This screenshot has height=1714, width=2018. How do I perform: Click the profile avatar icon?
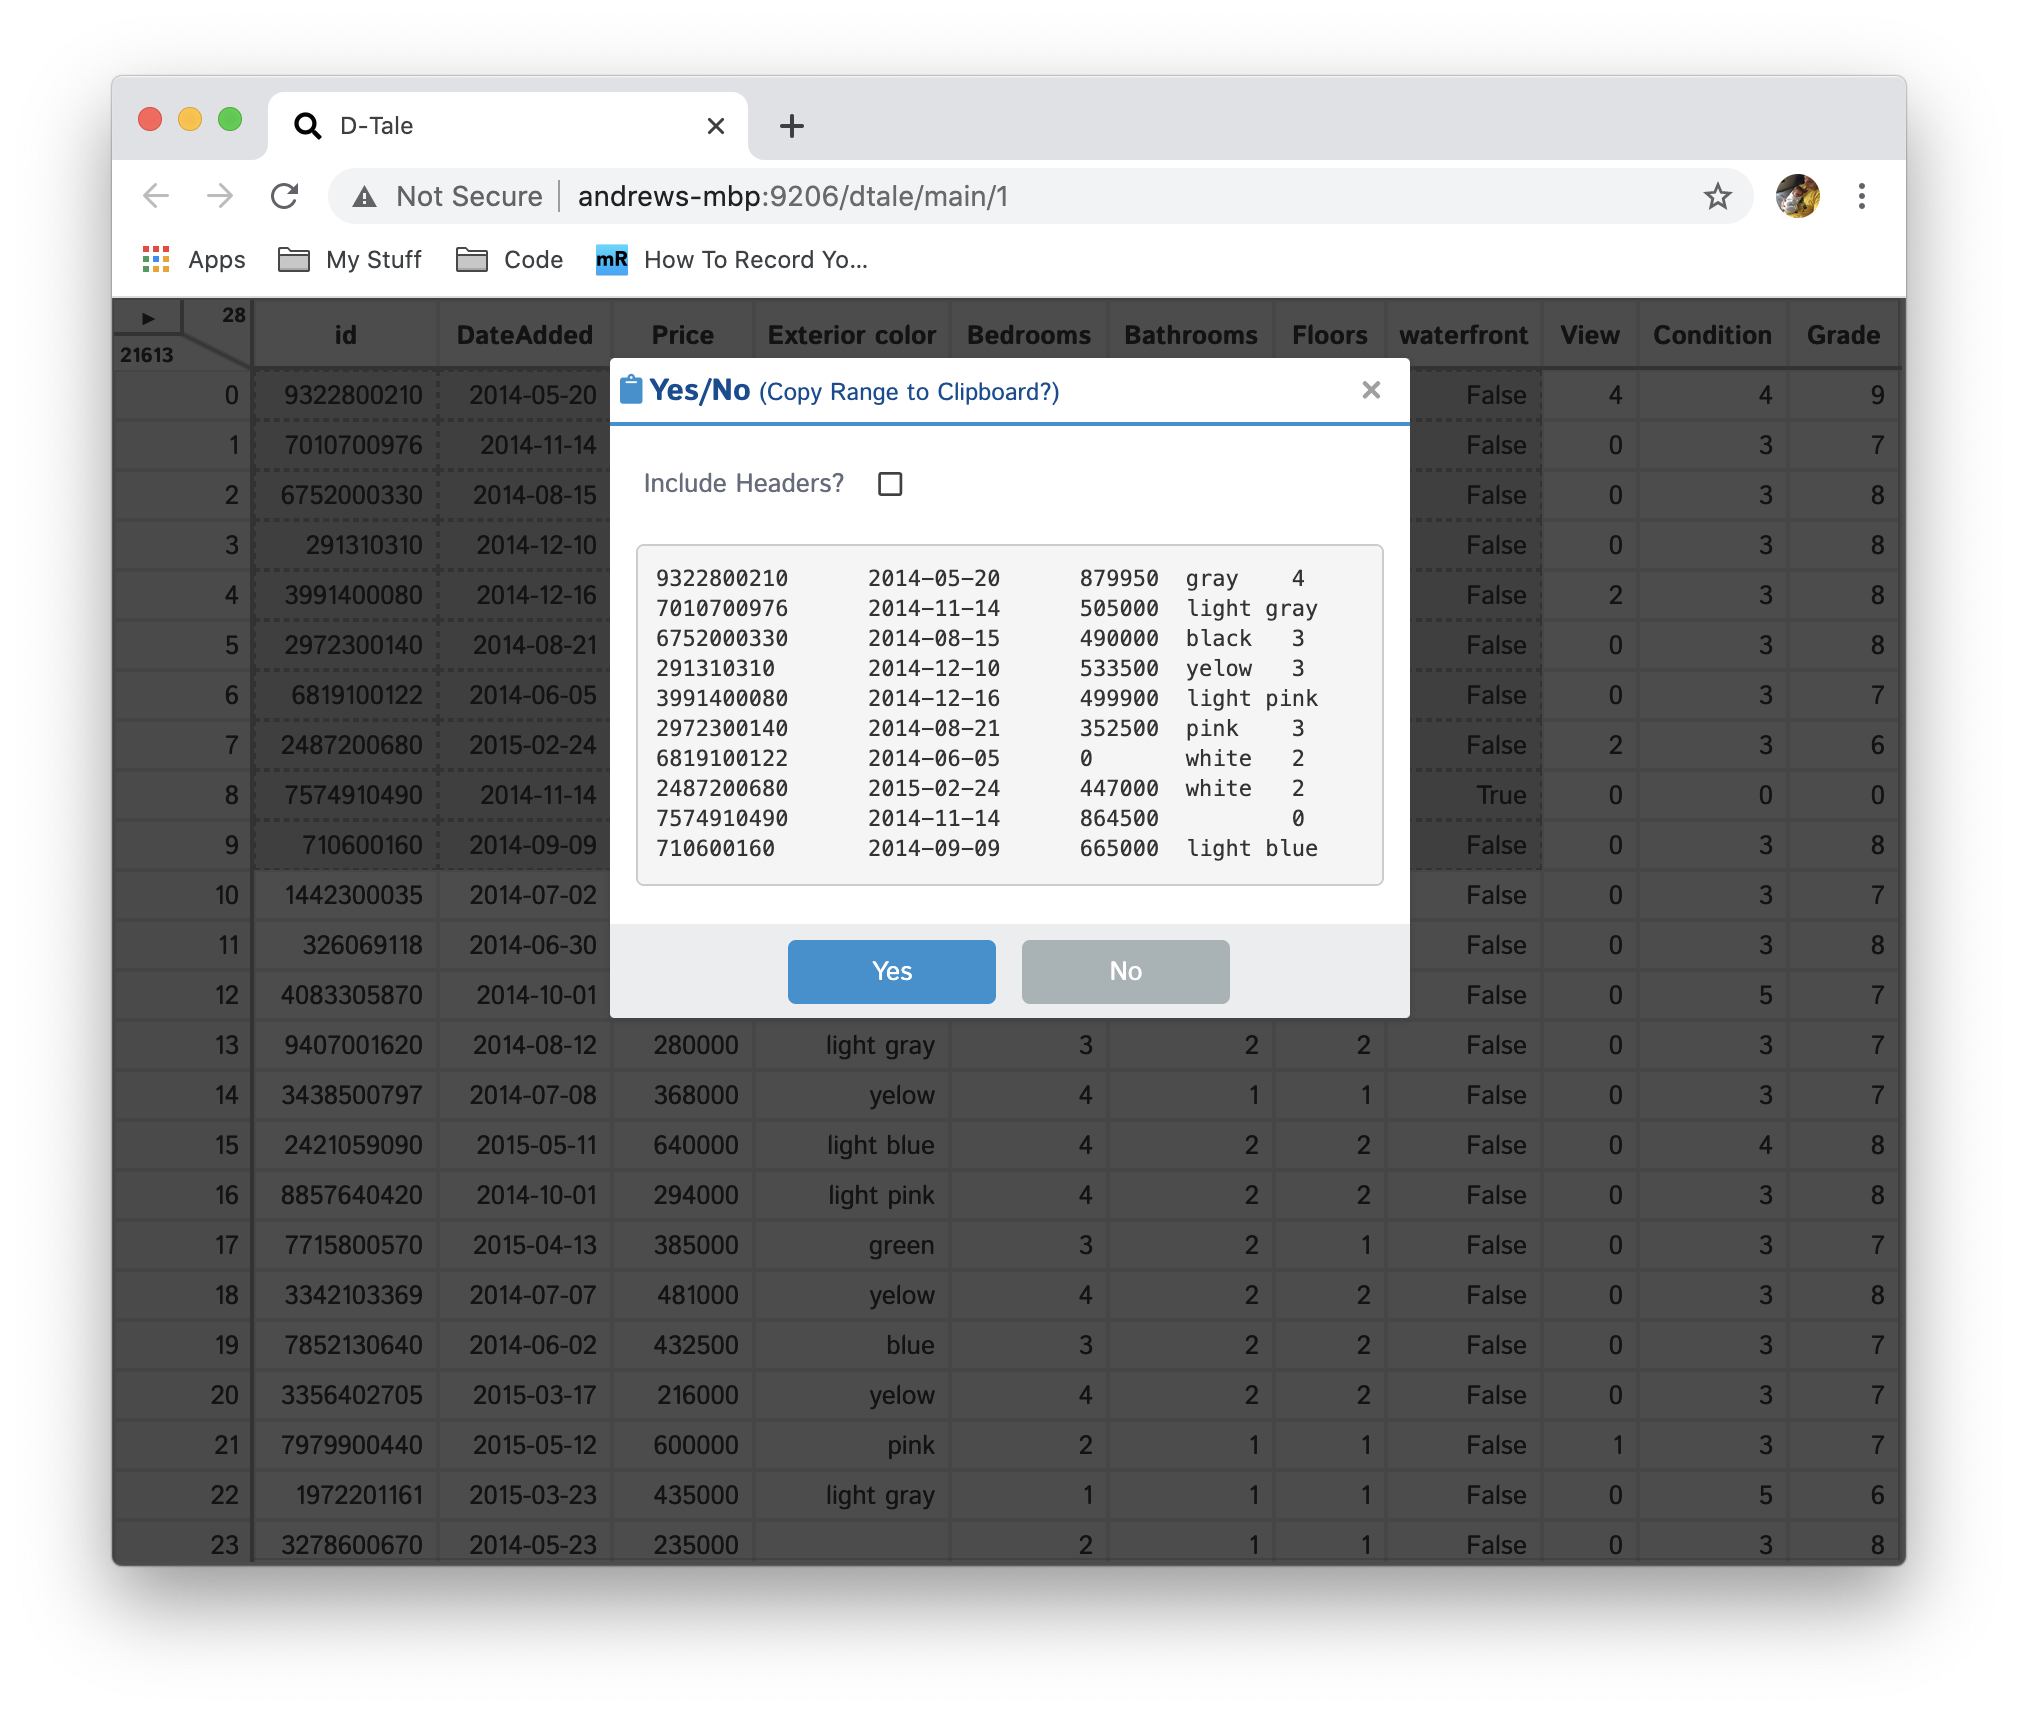point(1797,196)
